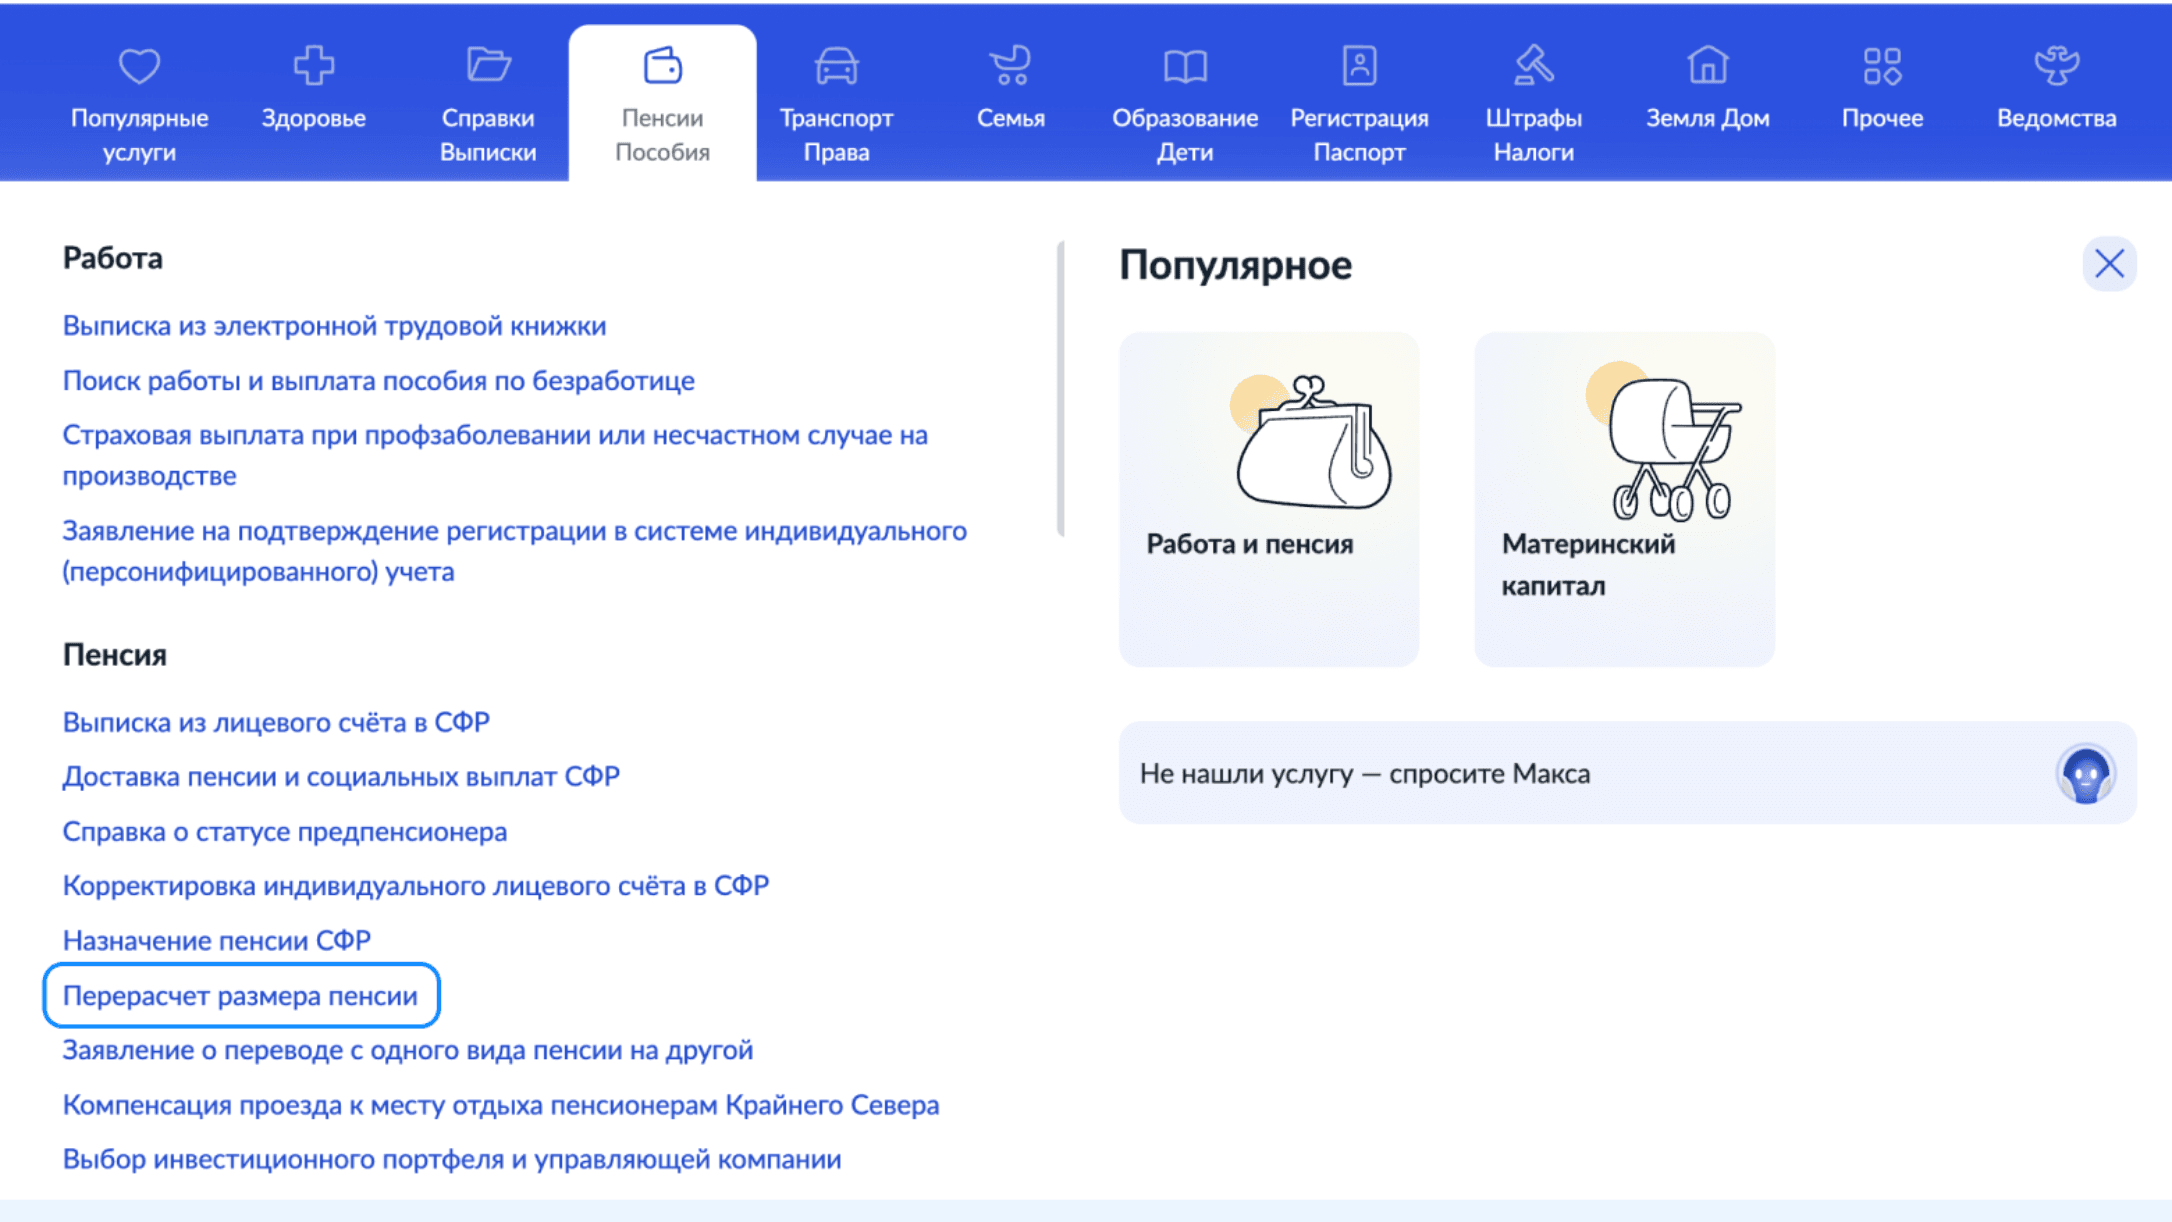Select the car icon for Транспорт Права
This screenshot has height=1222, width=2172.
(x=836, y=66)
